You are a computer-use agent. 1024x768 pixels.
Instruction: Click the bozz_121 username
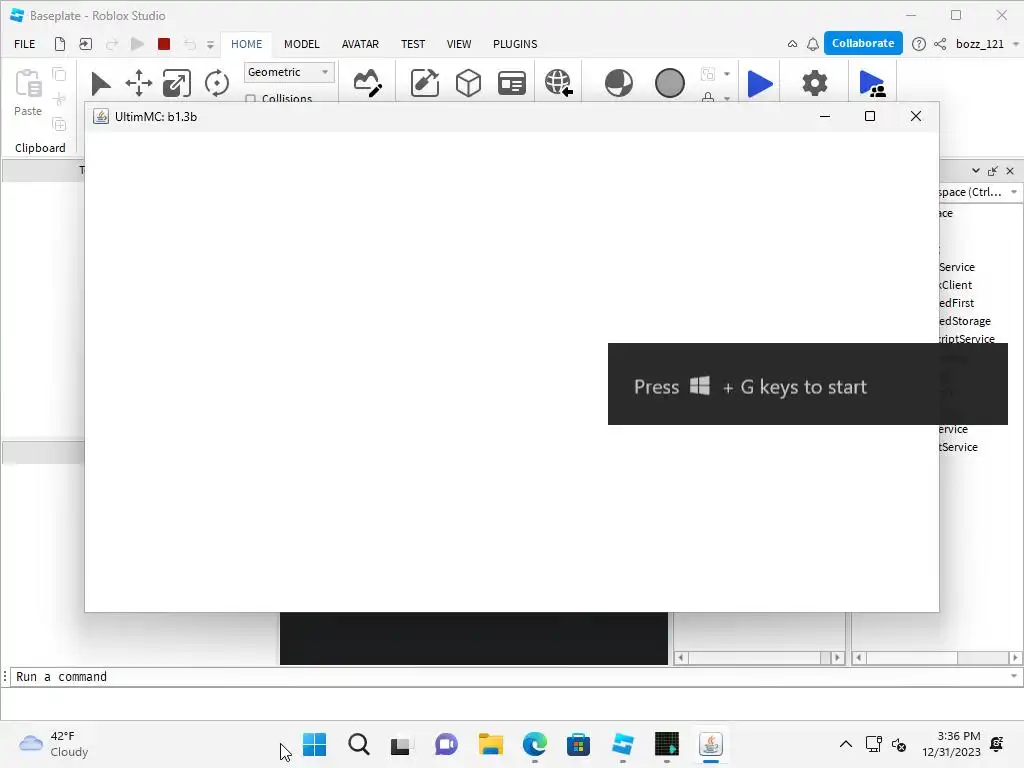(x=979, y=44)
